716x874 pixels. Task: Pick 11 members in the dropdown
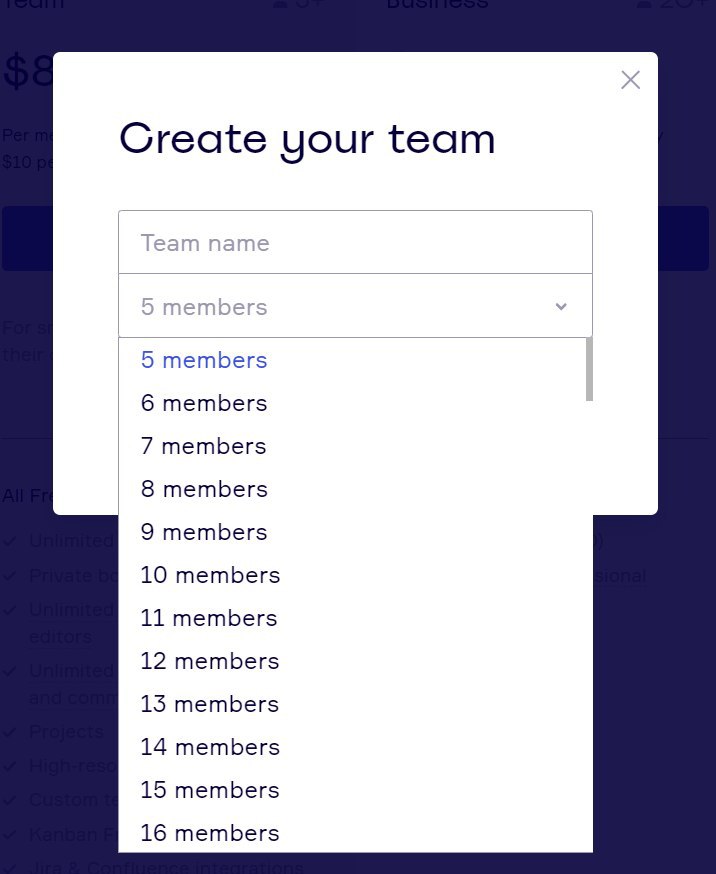pyautogui.click(x=209, y=618)
